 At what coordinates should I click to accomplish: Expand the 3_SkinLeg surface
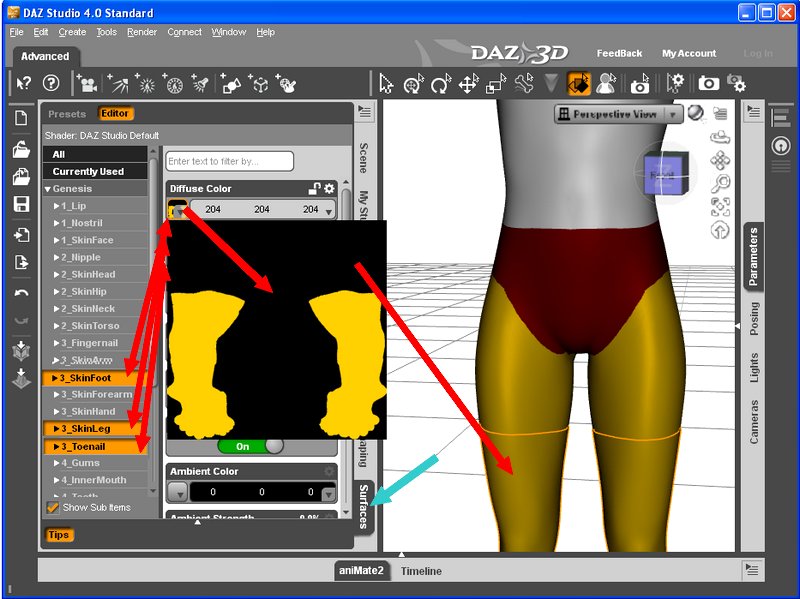[57, 429]
